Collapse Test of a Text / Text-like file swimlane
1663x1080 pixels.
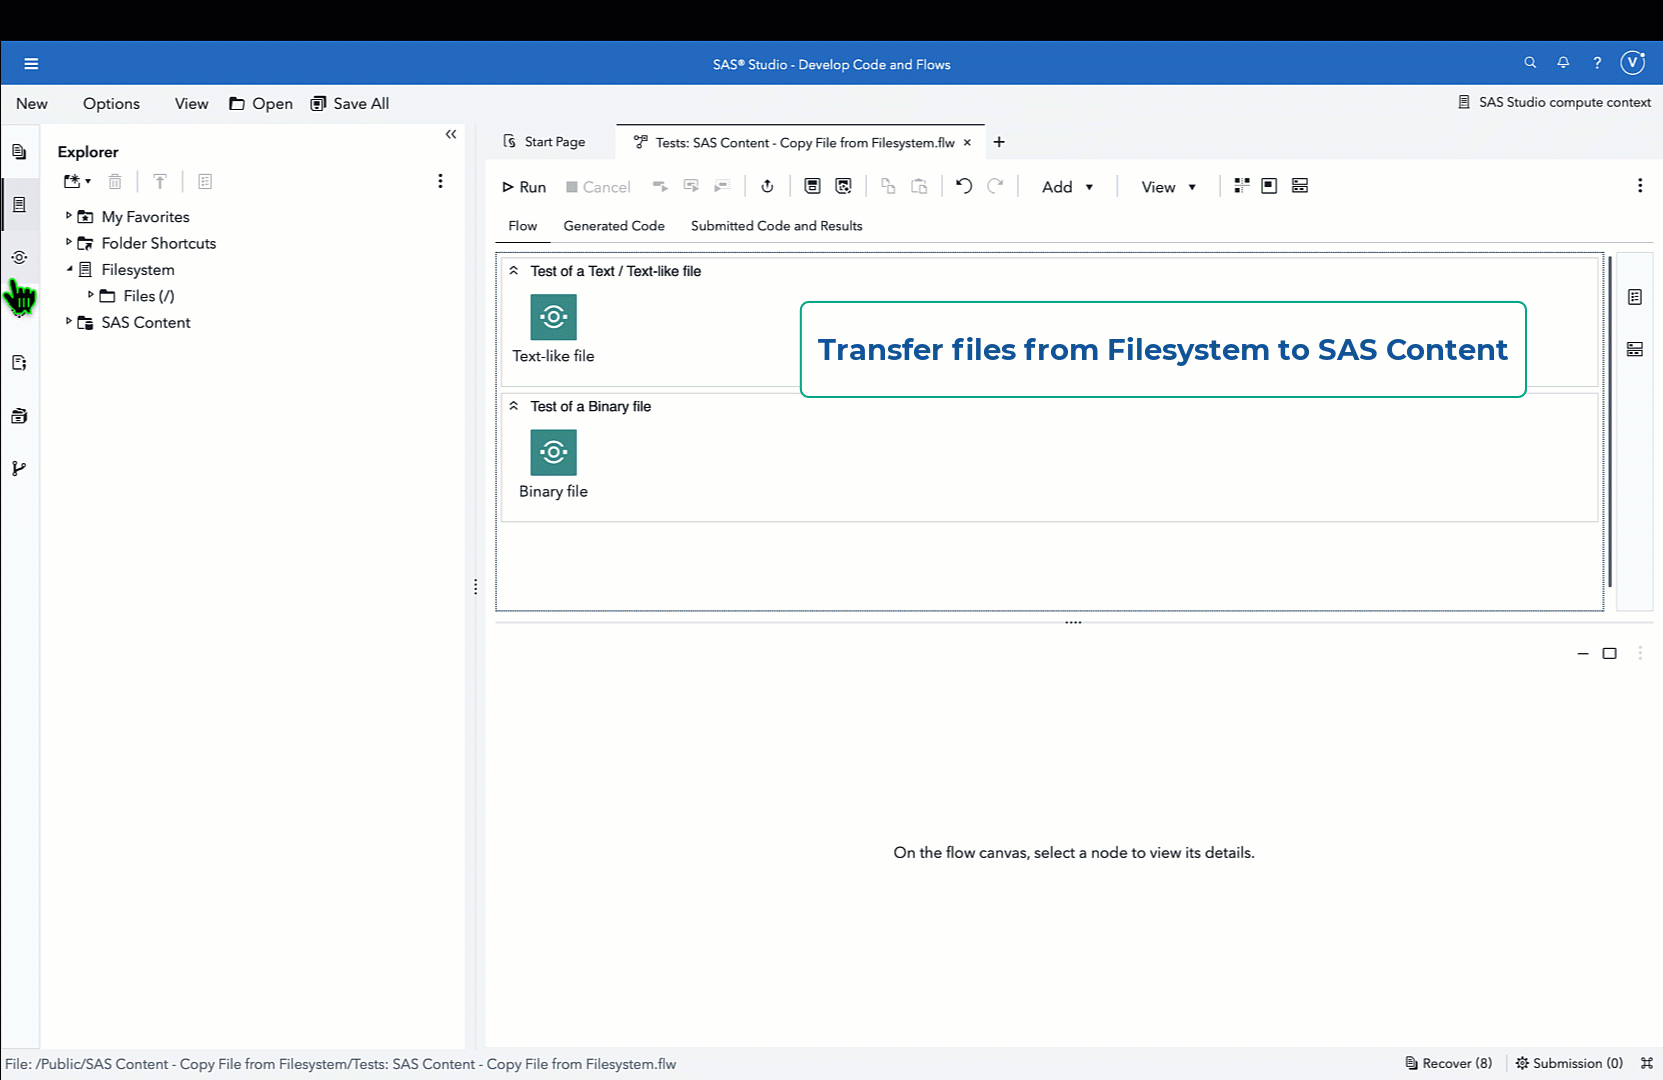pos(514,270)
